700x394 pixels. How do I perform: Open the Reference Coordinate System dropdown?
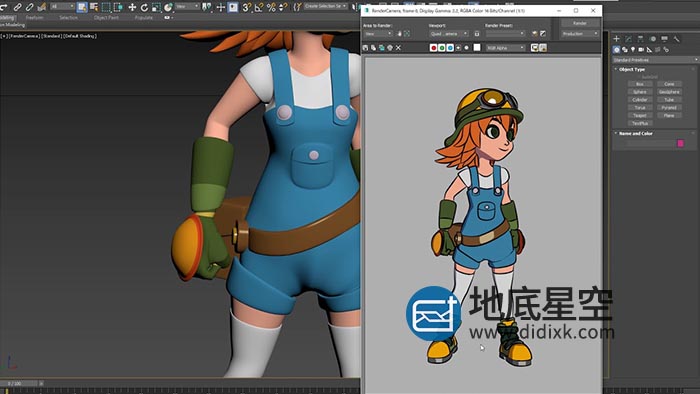[187, 7]
